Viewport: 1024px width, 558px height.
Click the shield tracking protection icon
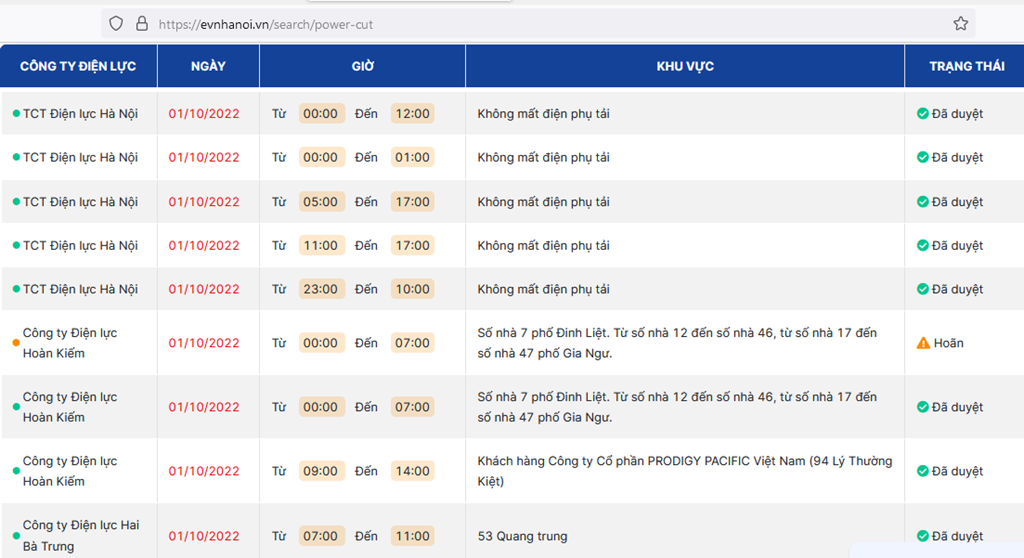tap(116, 24)
